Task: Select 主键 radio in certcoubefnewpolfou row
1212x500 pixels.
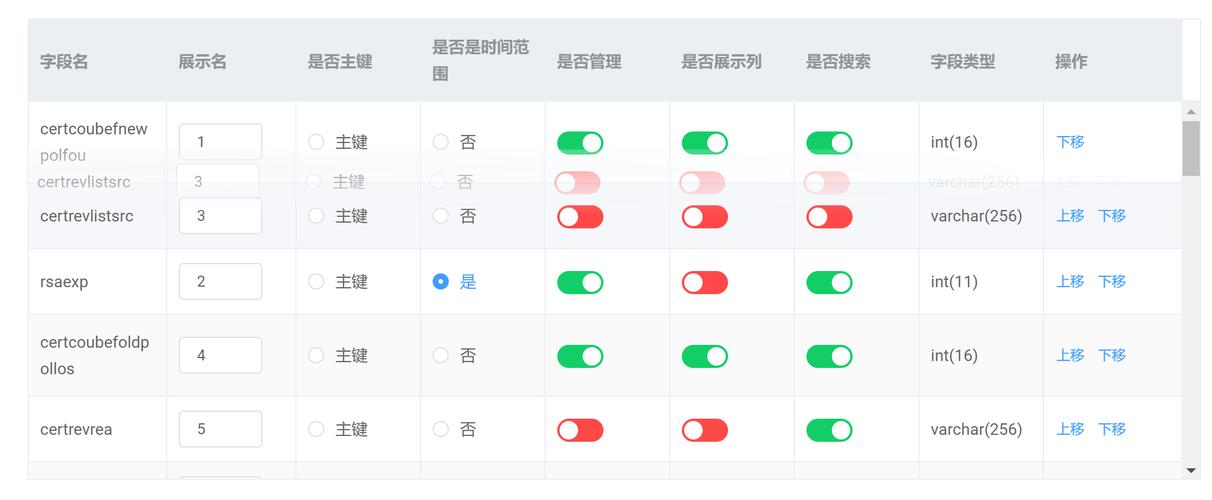Action: [316, 142]
